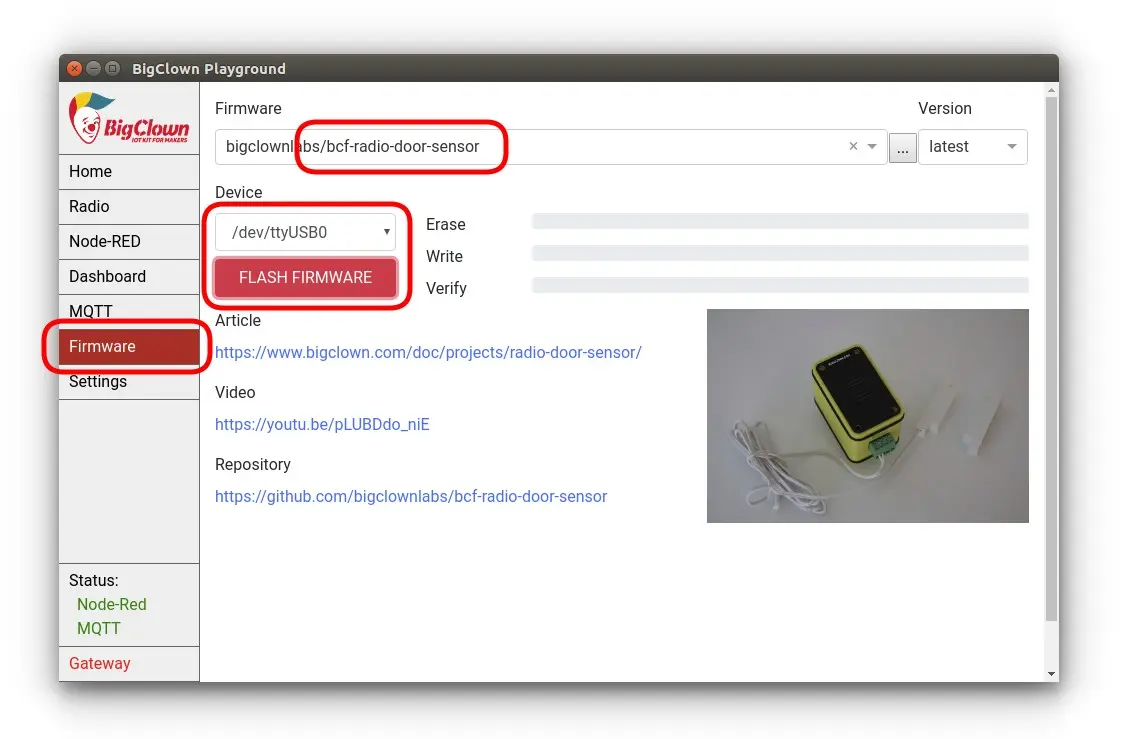Click the scrollbar up arrow

click(x=1052, y=91)
